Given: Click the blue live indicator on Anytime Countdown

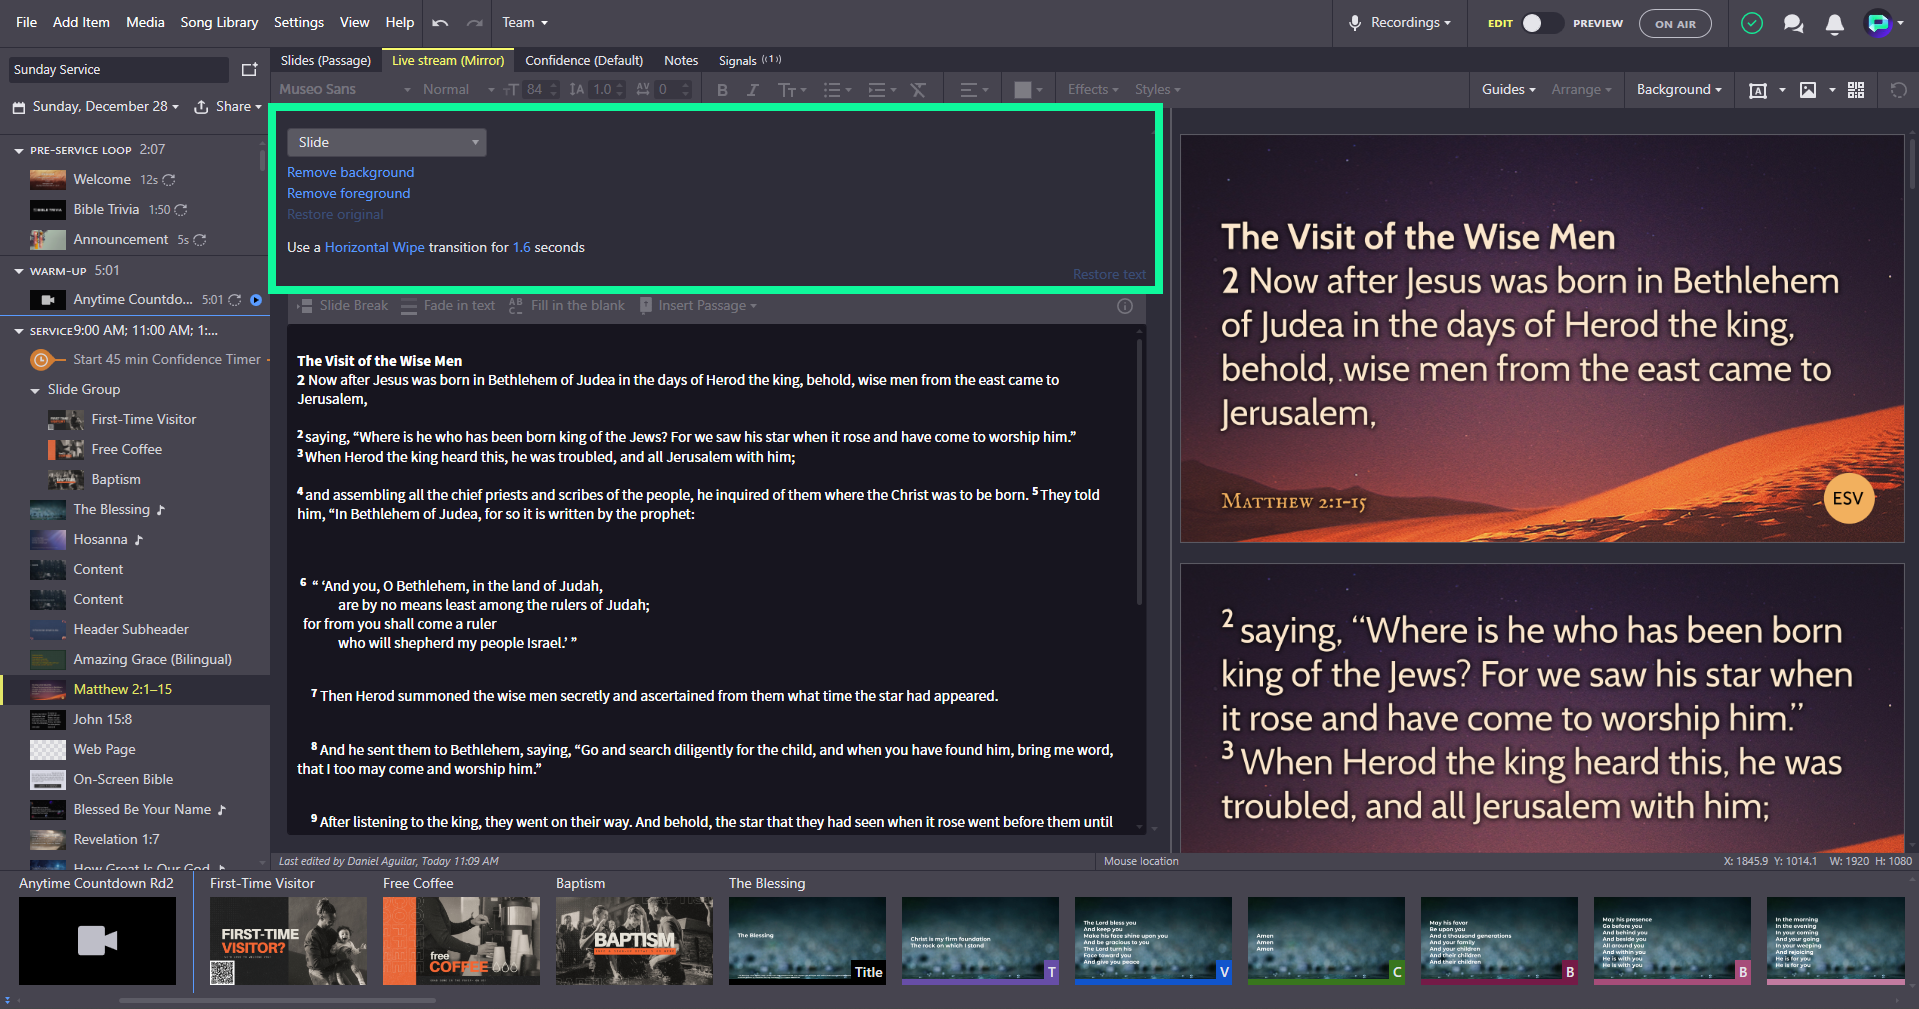Looking at the screenshot, I should point(256,300).
